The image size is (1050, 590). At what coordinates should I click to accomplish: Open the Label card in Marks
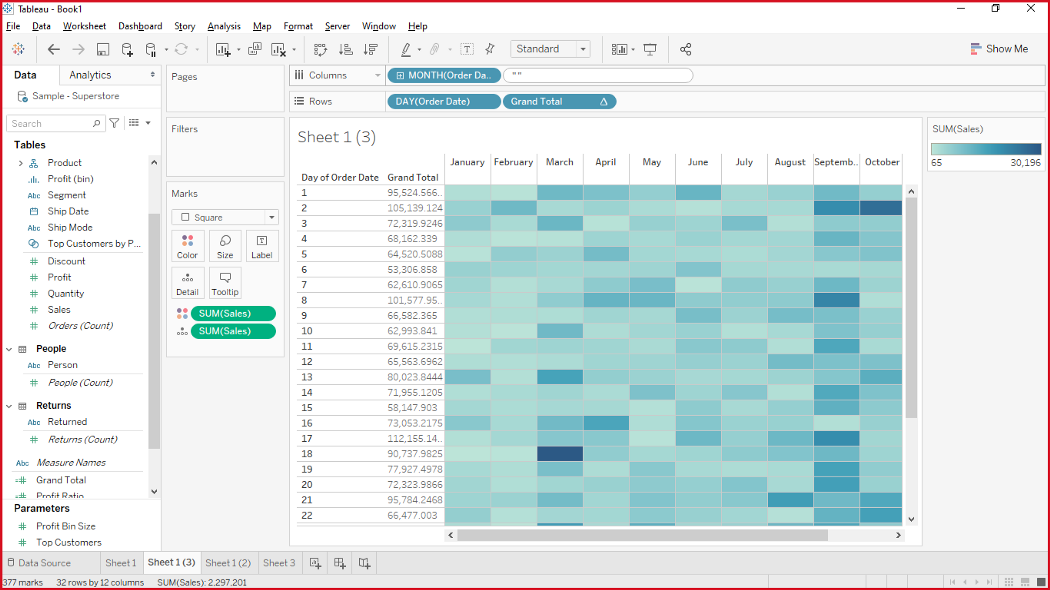(262, 246)
